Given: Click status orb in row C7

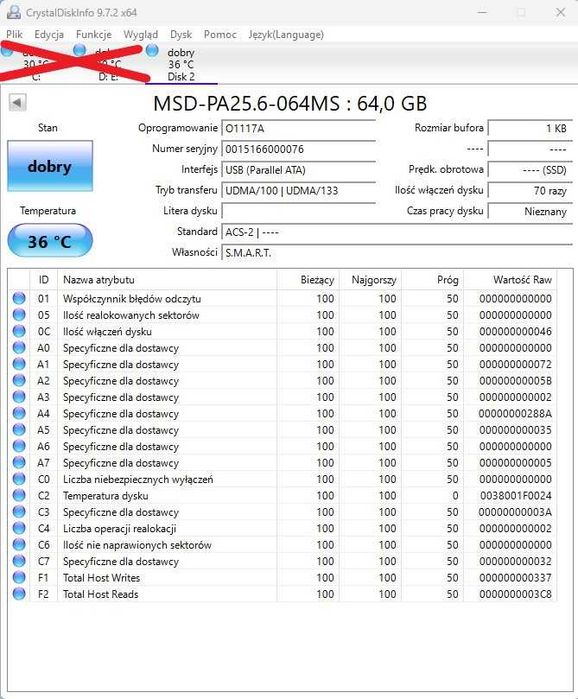Looking at the screenshot, I should point(19,561).
